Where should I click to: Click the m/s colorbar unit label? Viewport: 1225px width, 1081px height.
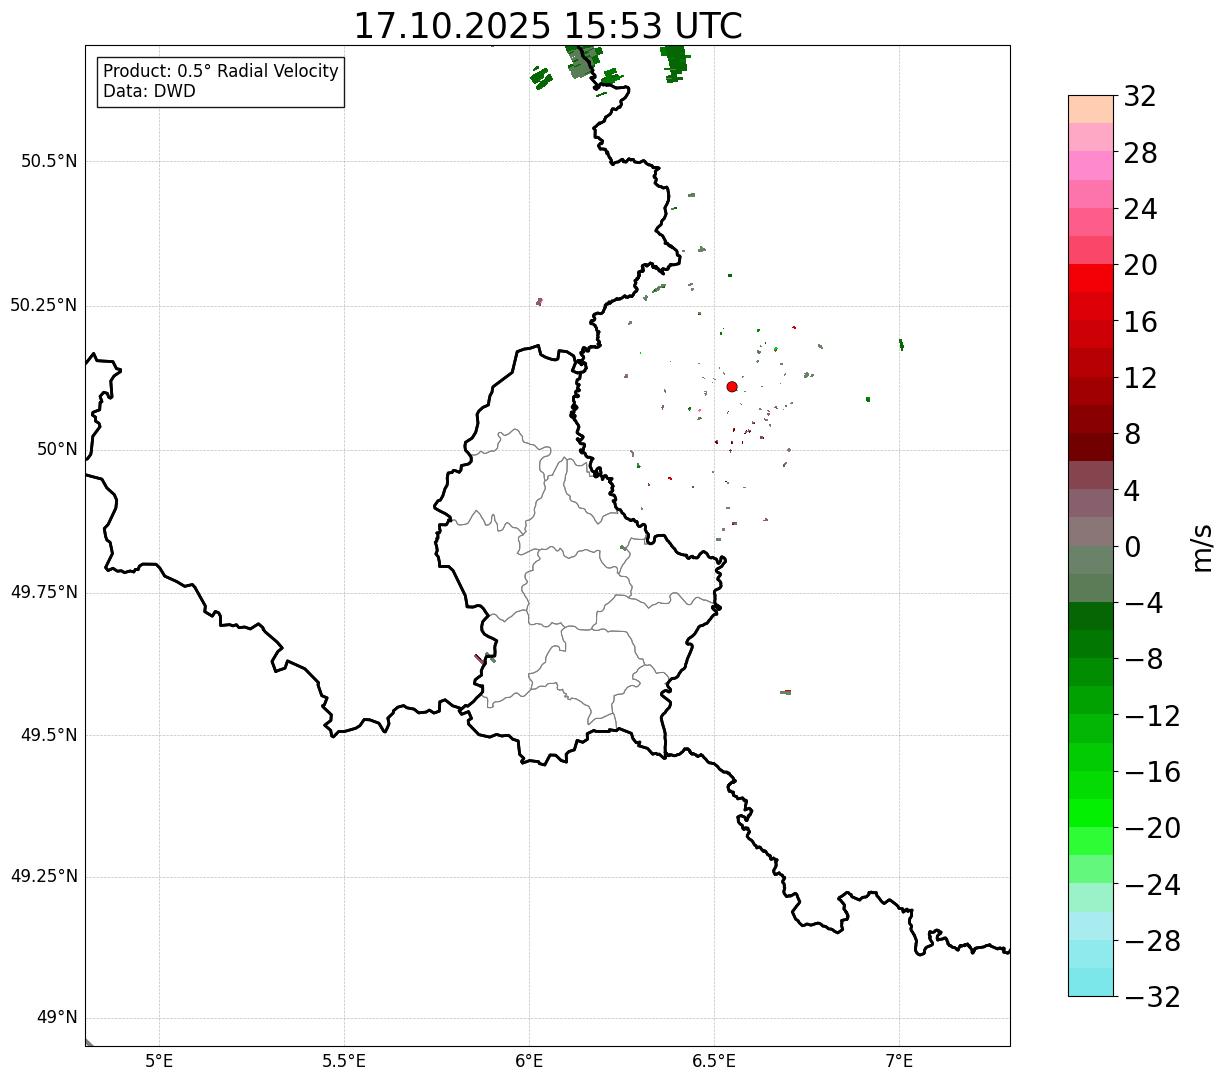tap(1202, 547)
